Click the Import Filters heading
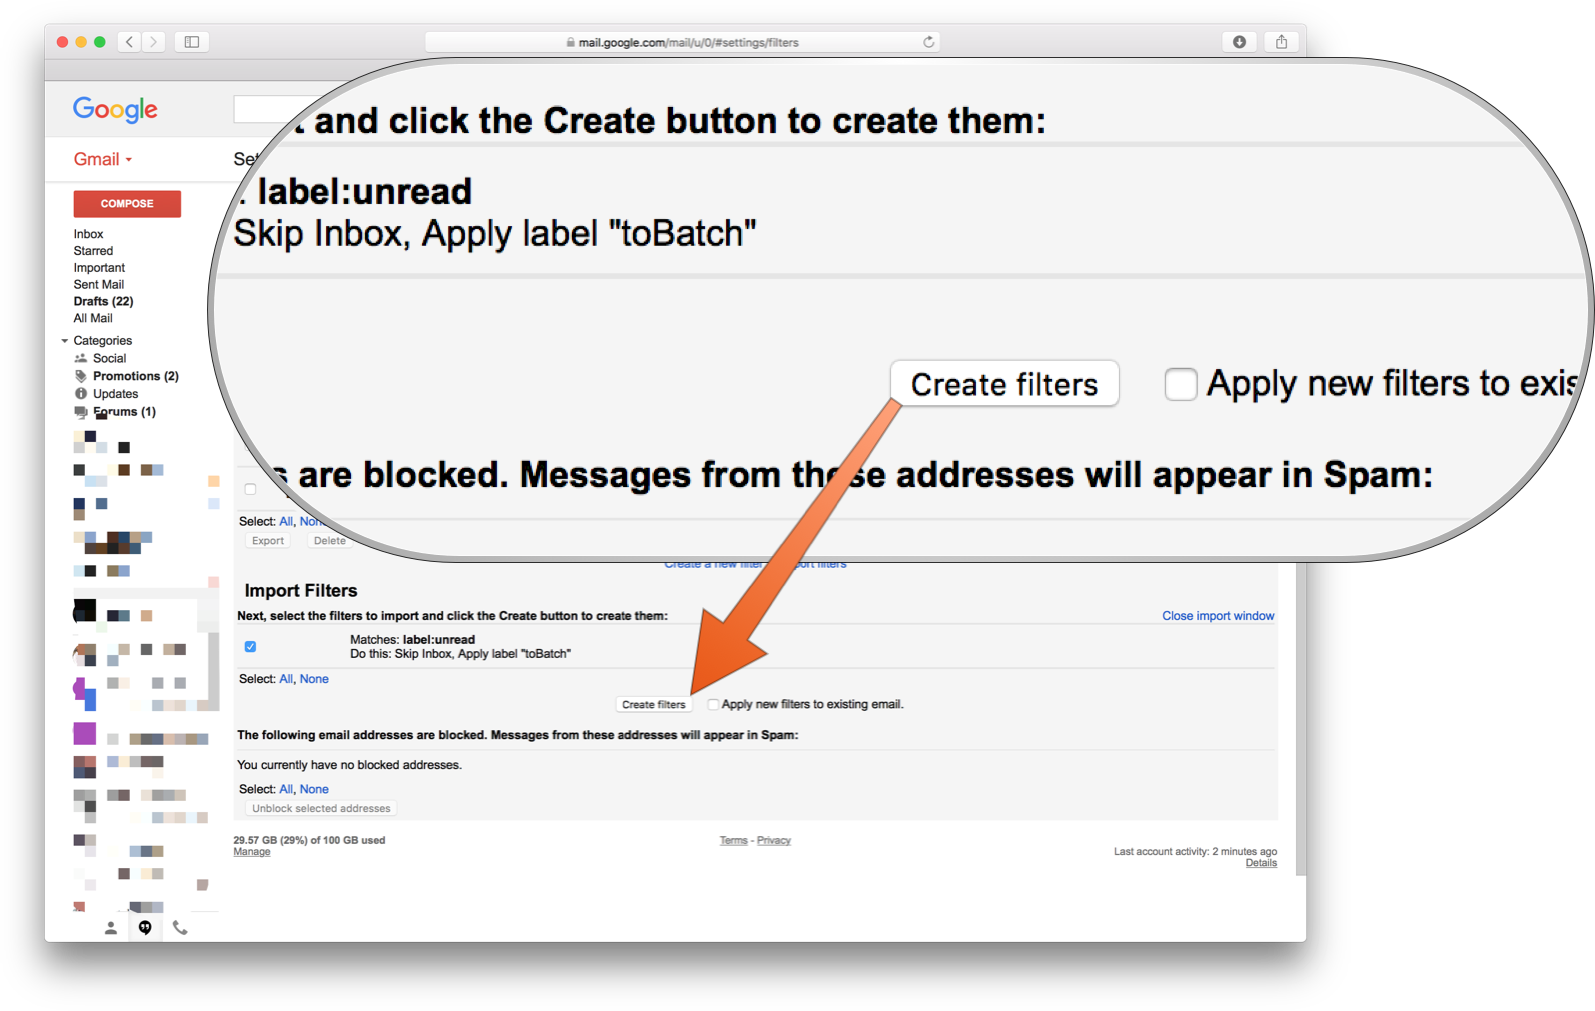Viewport: 1595px width, 1011px height. click(x=301, y=591)
